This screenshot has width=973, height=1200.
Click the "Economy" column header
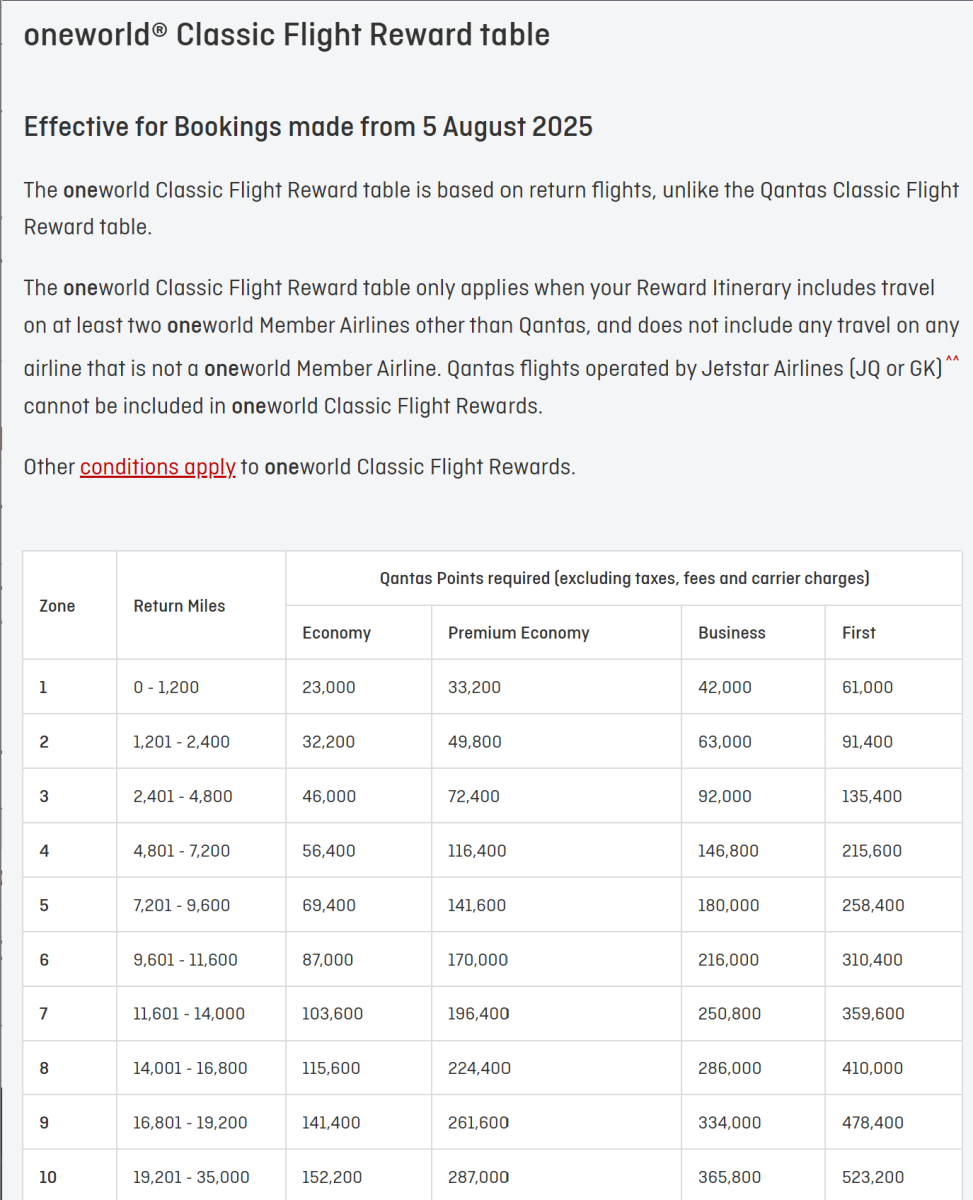point(336,632)
